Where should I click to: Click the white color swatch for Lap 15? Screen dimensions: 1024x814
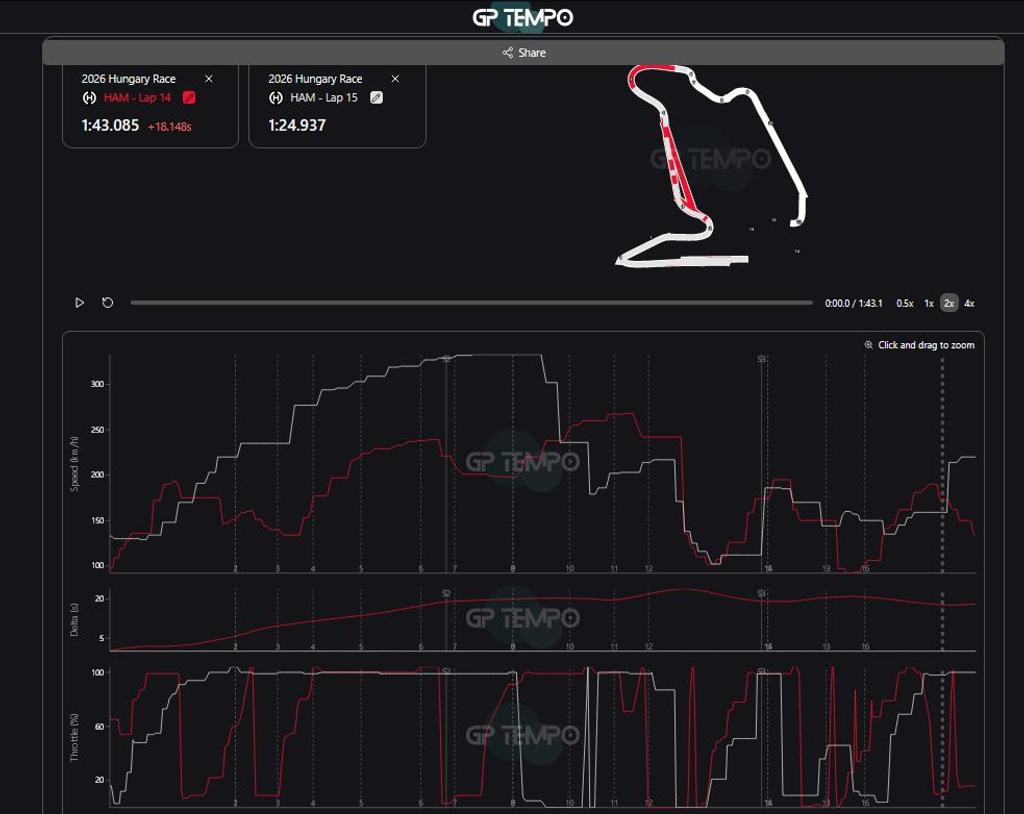[376, 97]
